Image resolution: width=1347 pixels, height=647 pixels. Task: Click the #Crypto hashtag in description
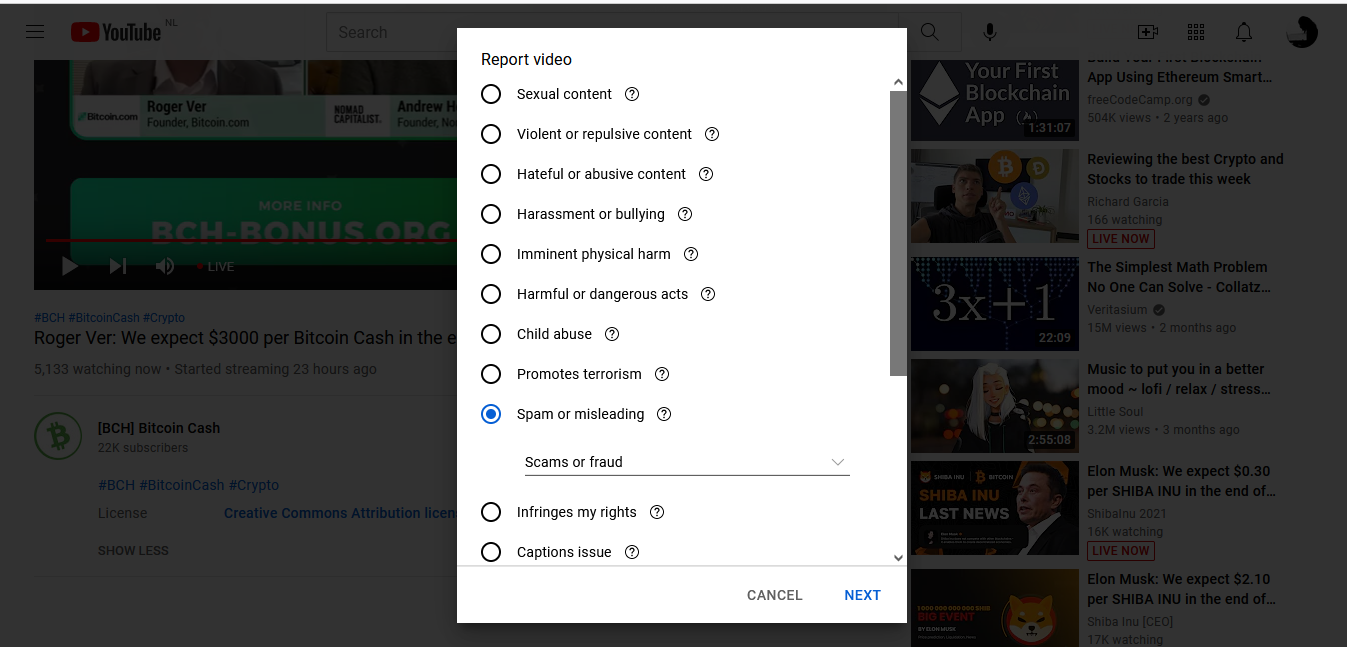[254, 485]
